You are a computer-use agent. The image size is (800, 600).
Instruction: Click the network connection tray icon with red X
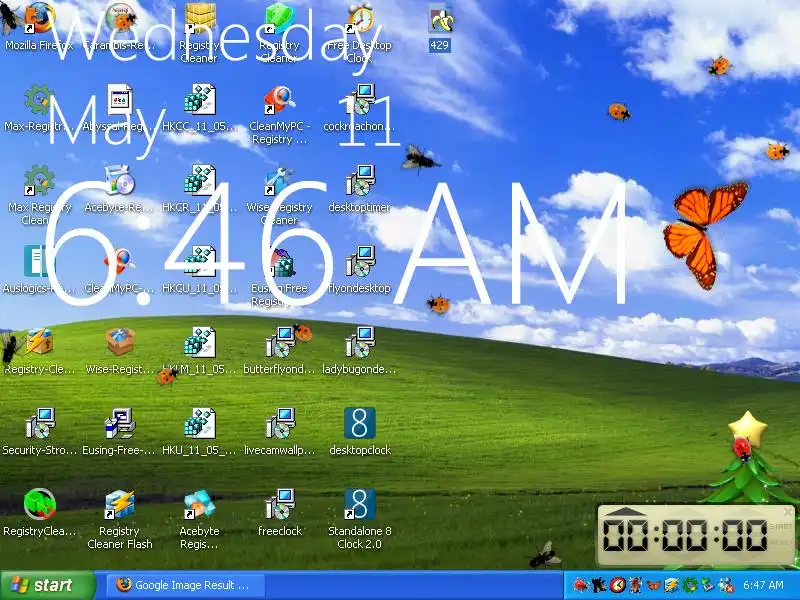tap(726, 585)
